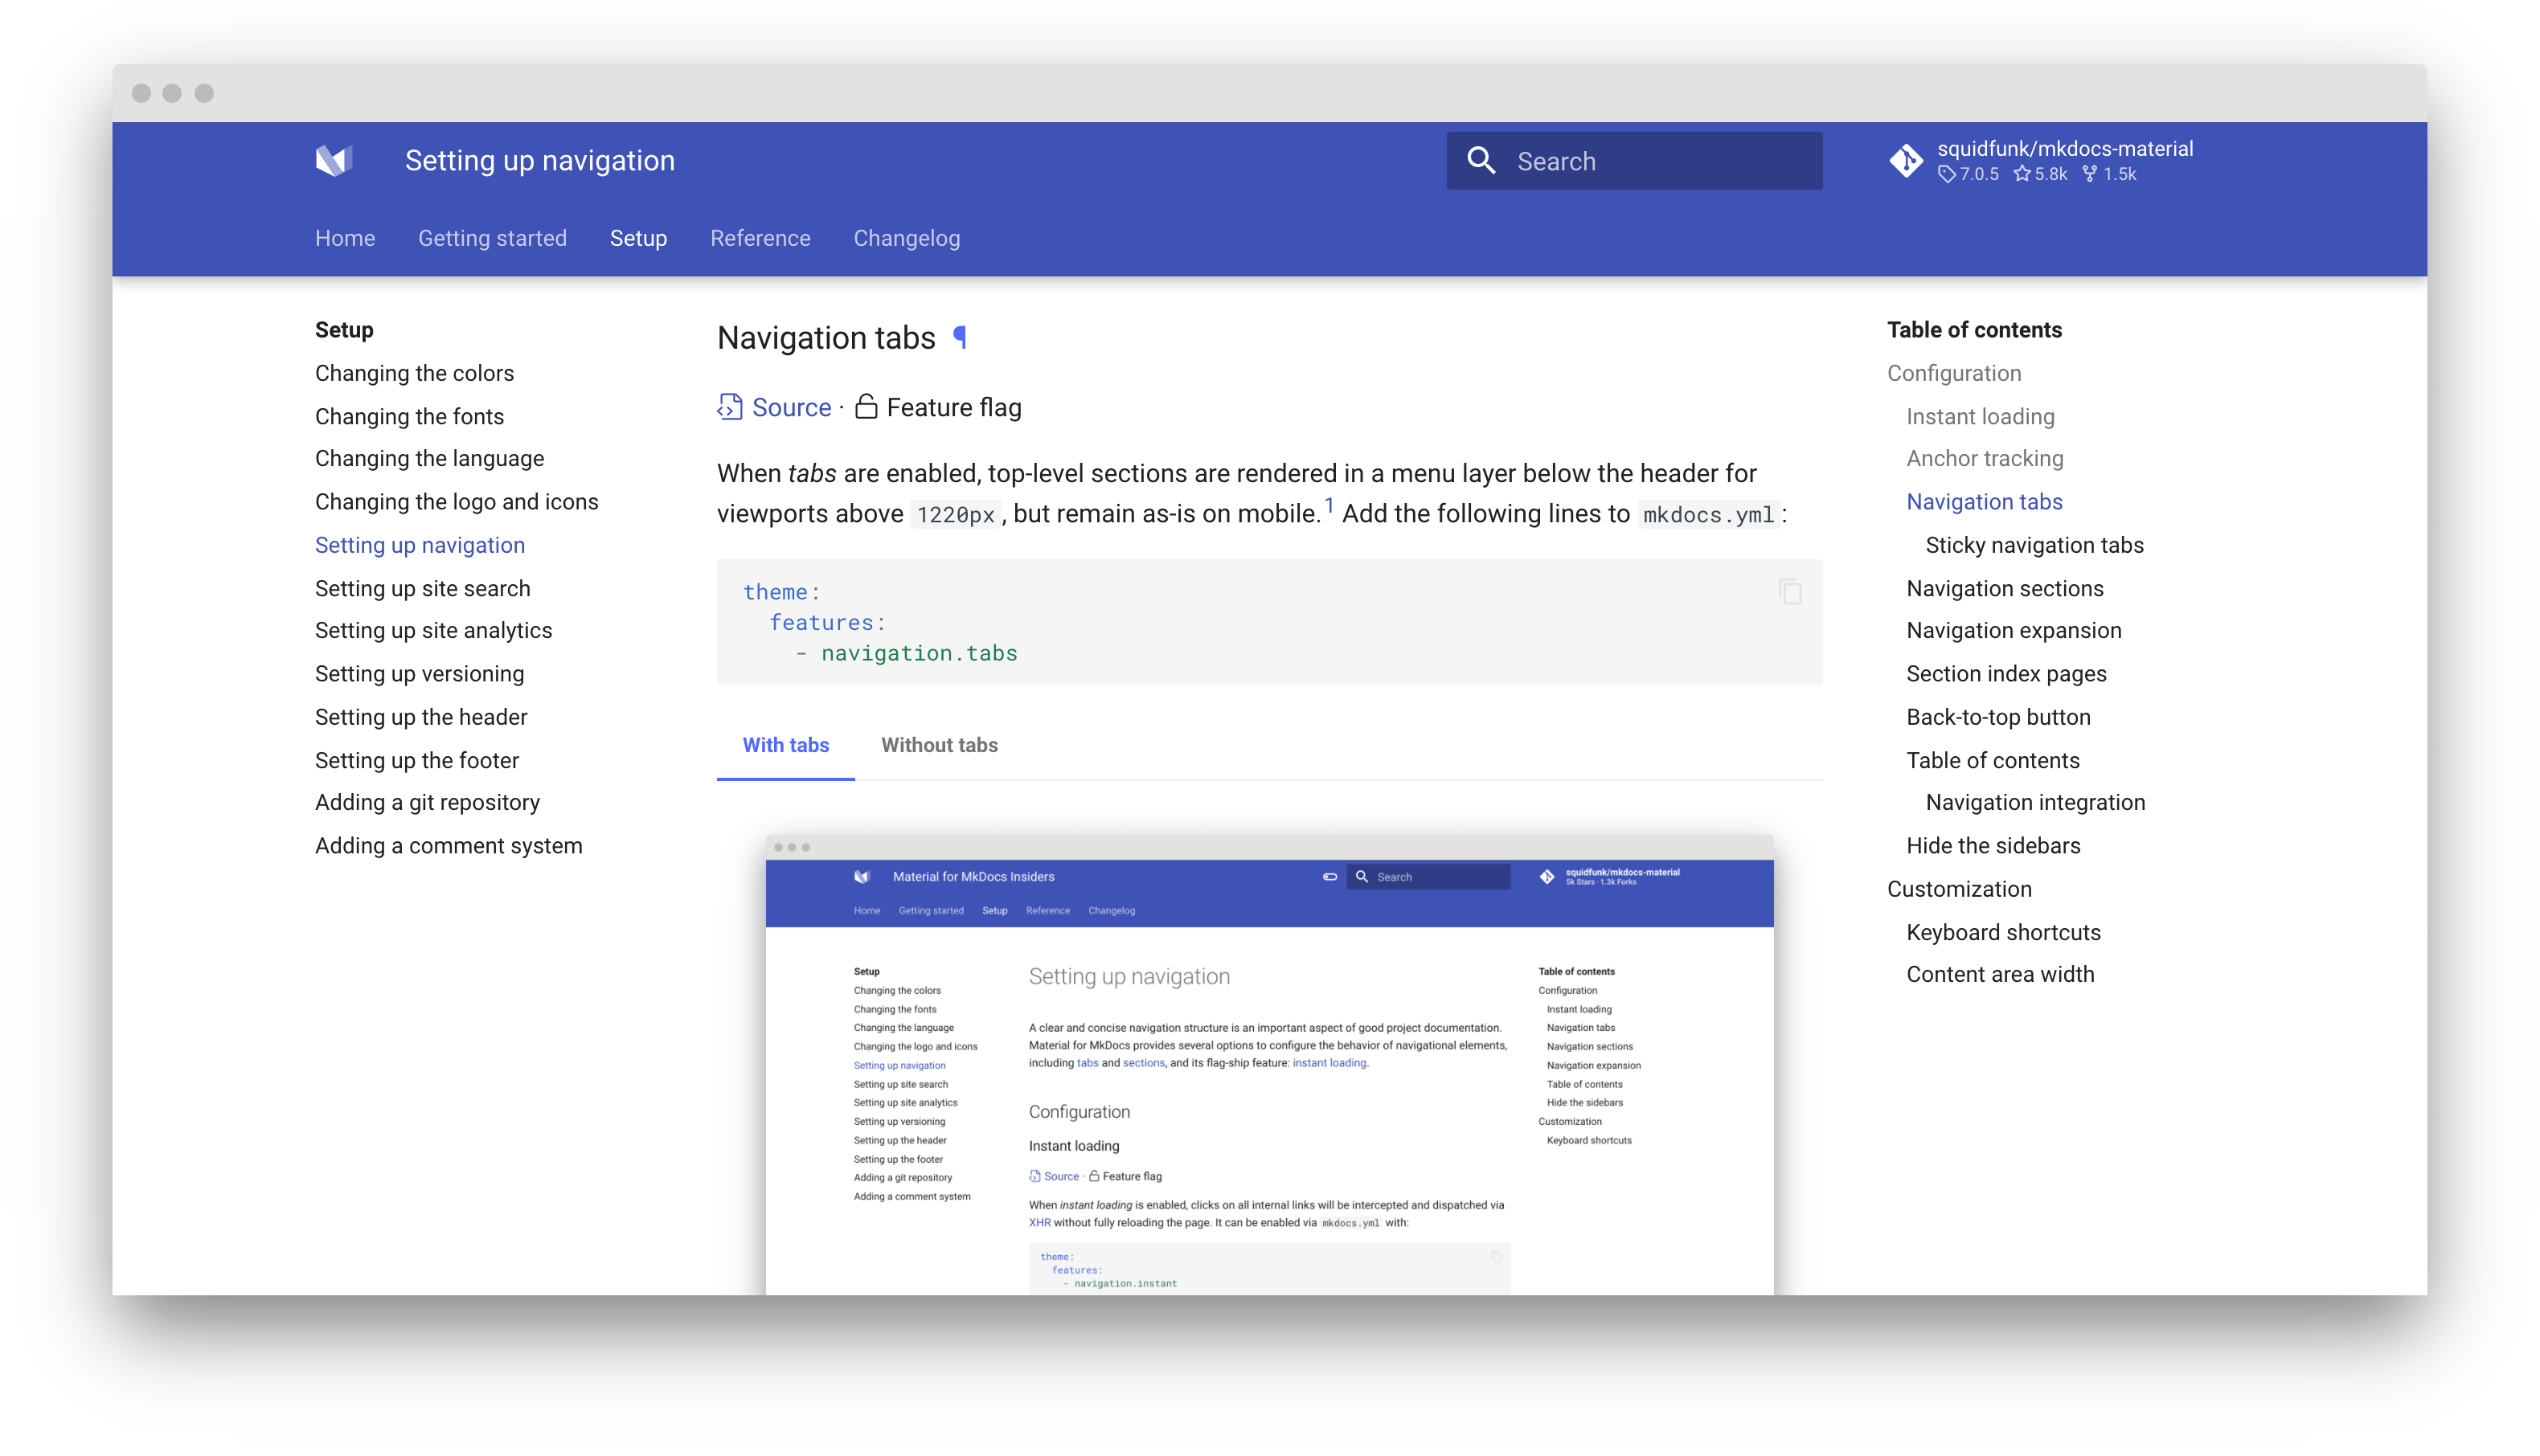This screenshot has height=1456, width=2540.
Task: Click the MkDocs Material logo
Action: [x=335, y=160]
